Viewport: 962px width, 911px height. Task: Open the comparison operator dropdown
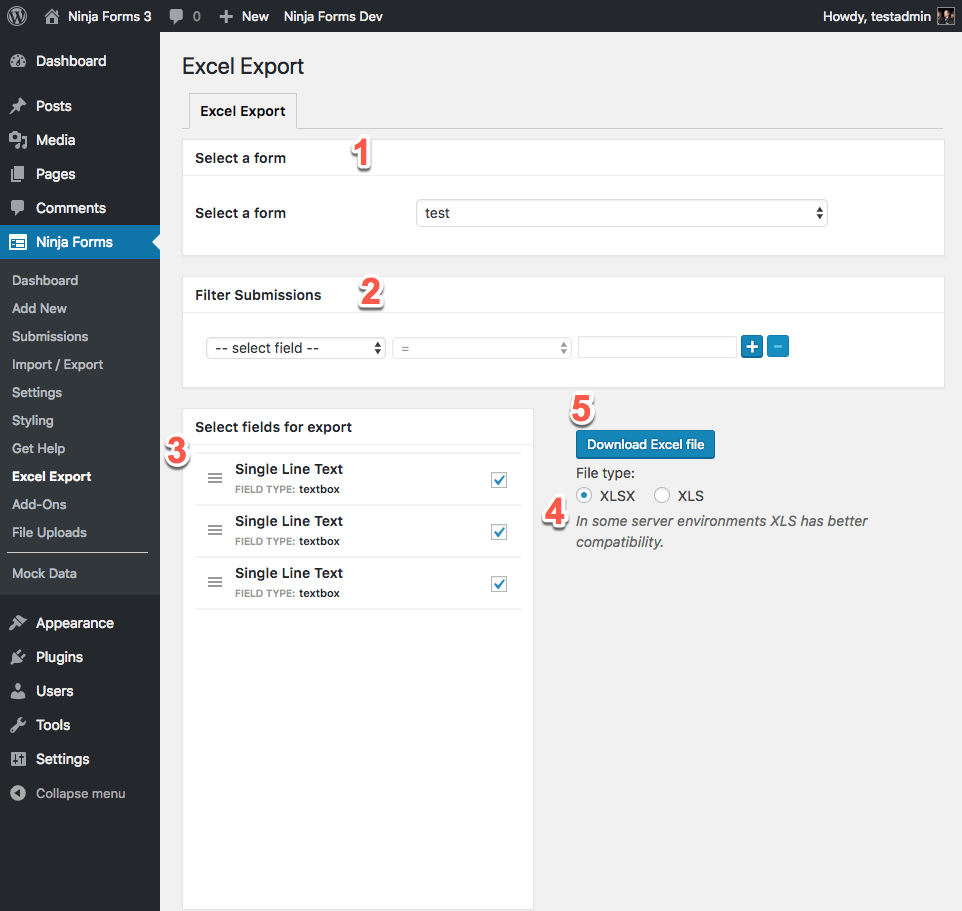coord(481,346)
